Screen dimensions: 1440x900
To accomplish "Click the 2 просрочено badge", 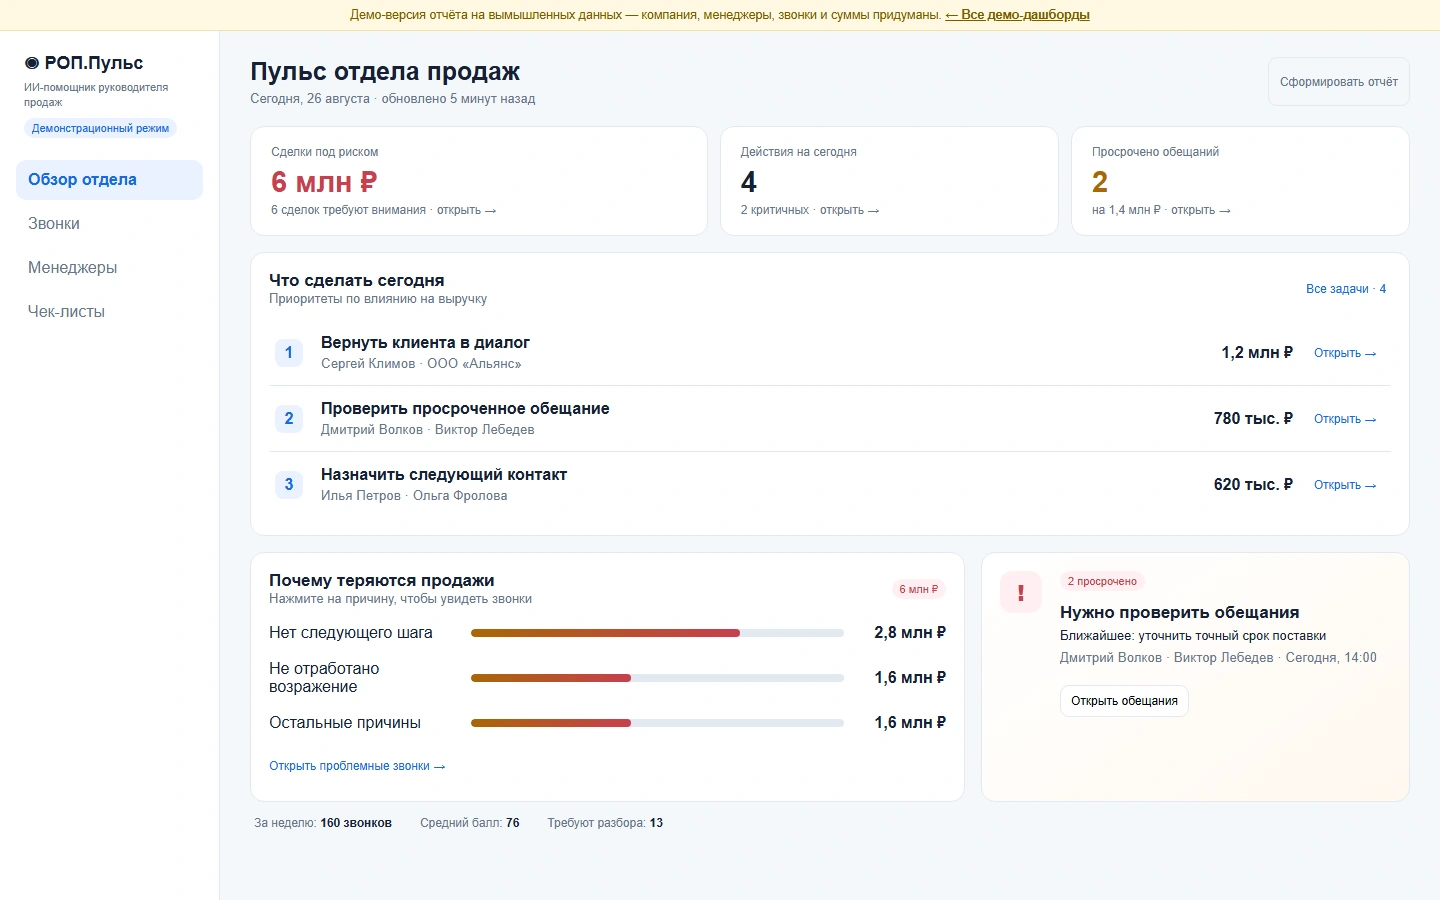I will pyautogui.click(x=1102, y=581).
